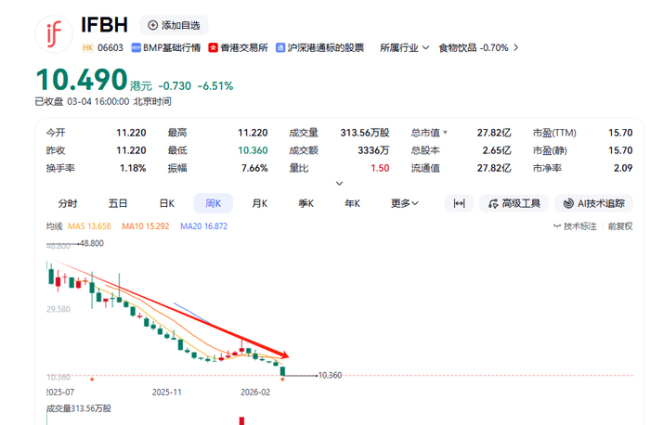Click the 10.360 low price marker
The height and width of the screenshot is (425, 650).
[330, 375]
